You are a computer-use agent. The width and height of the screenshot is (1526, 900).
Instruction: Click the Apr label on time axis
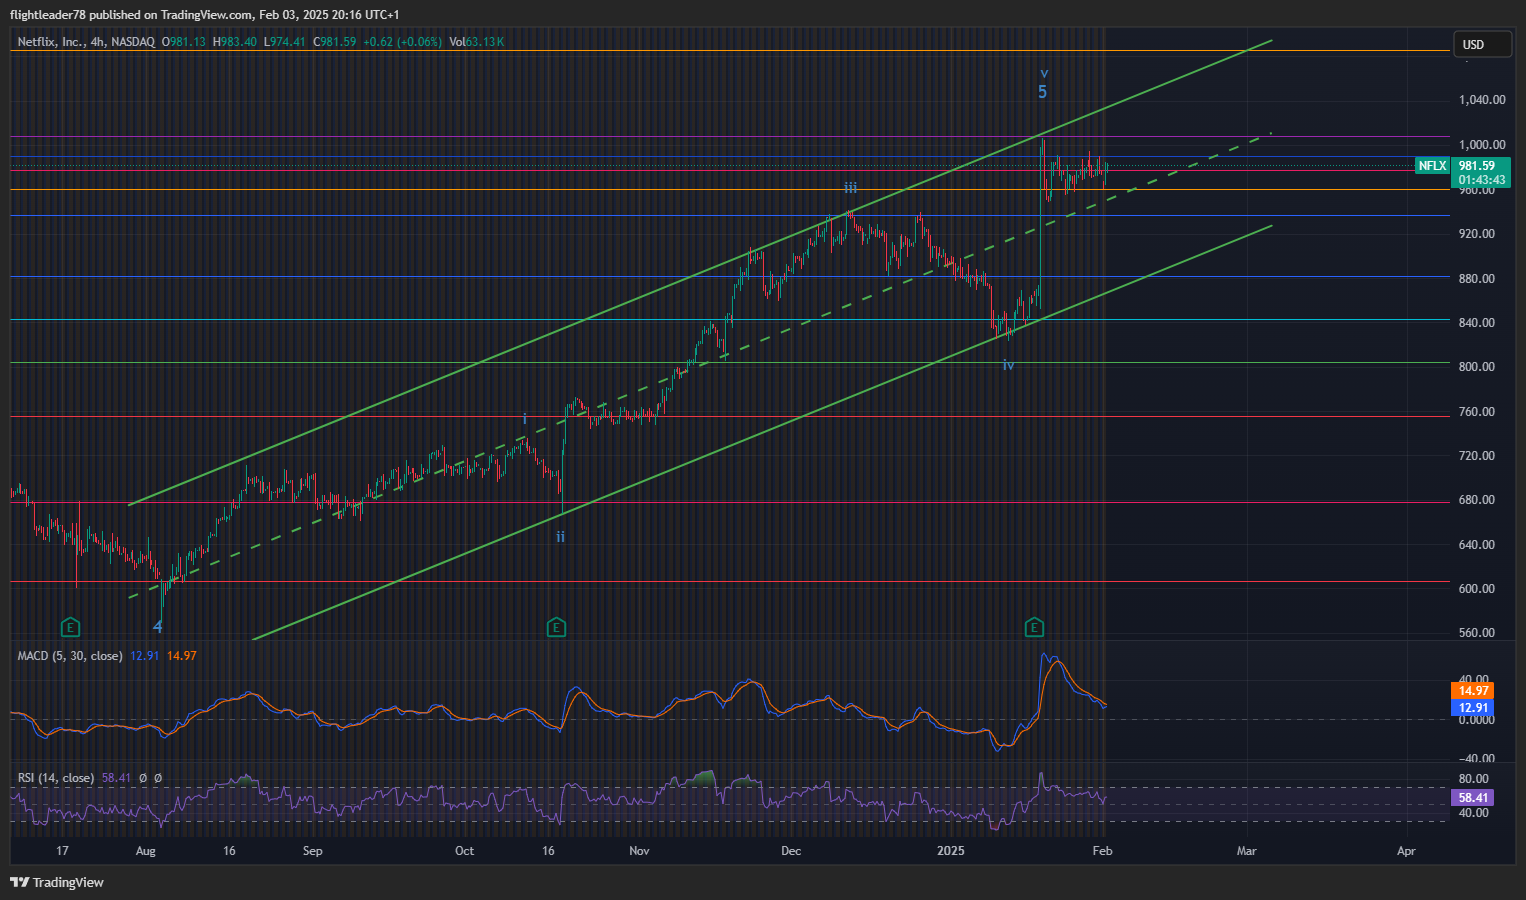pyautogui.click(x=1406, y=851)
